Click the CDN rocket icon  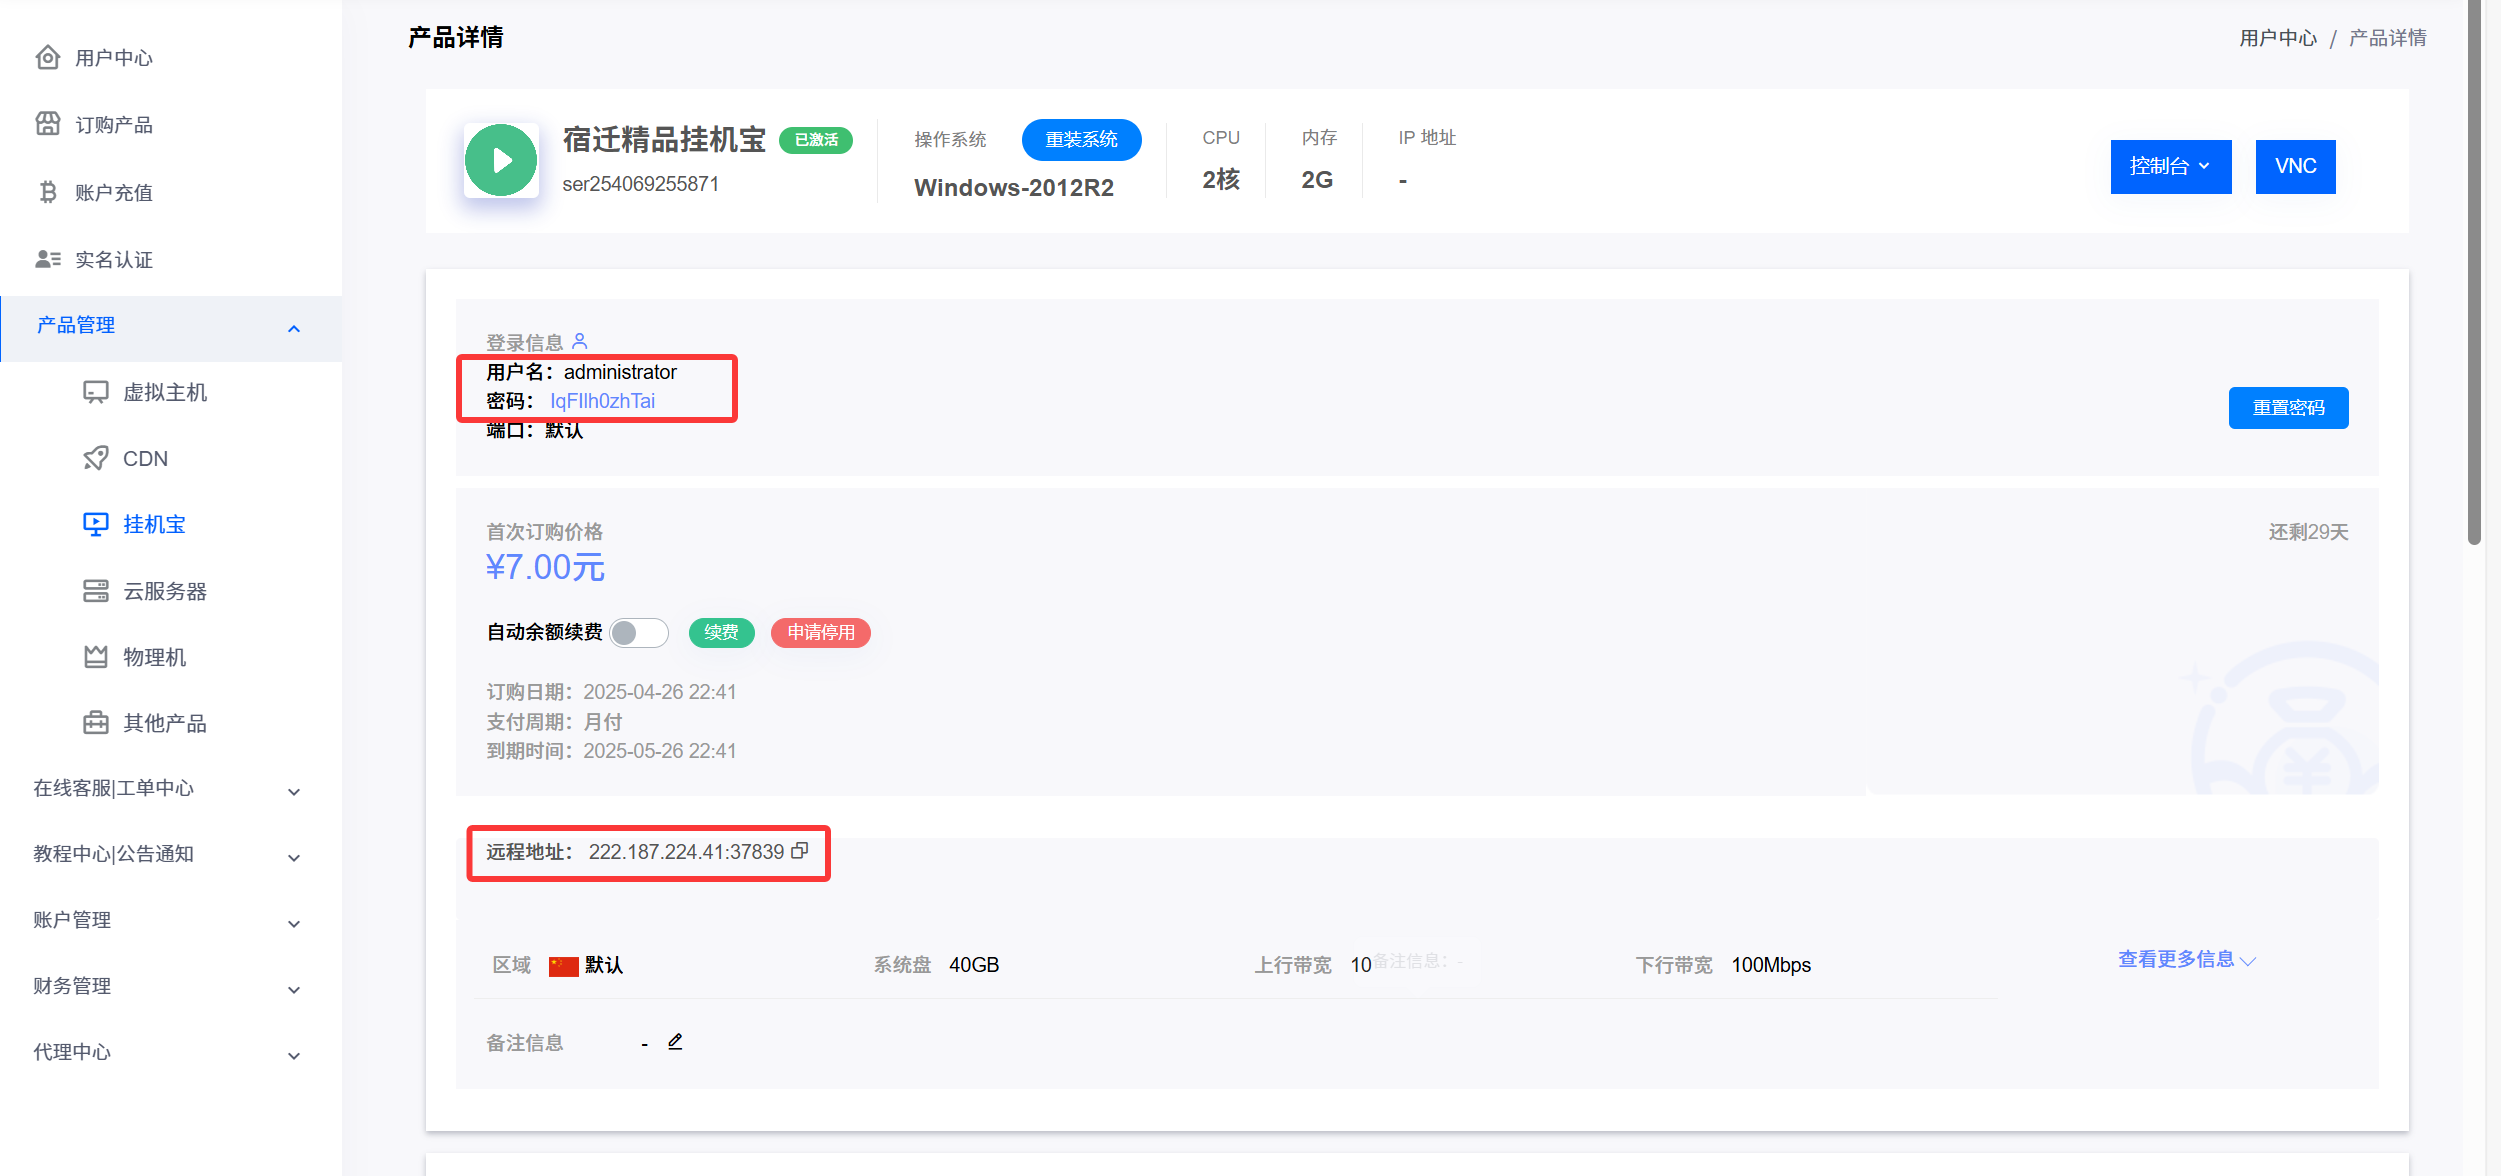pos(96,458)
